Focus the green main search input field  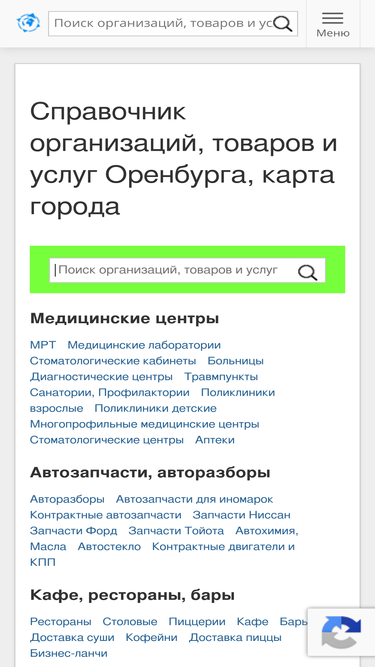click(x=188, y=270)
